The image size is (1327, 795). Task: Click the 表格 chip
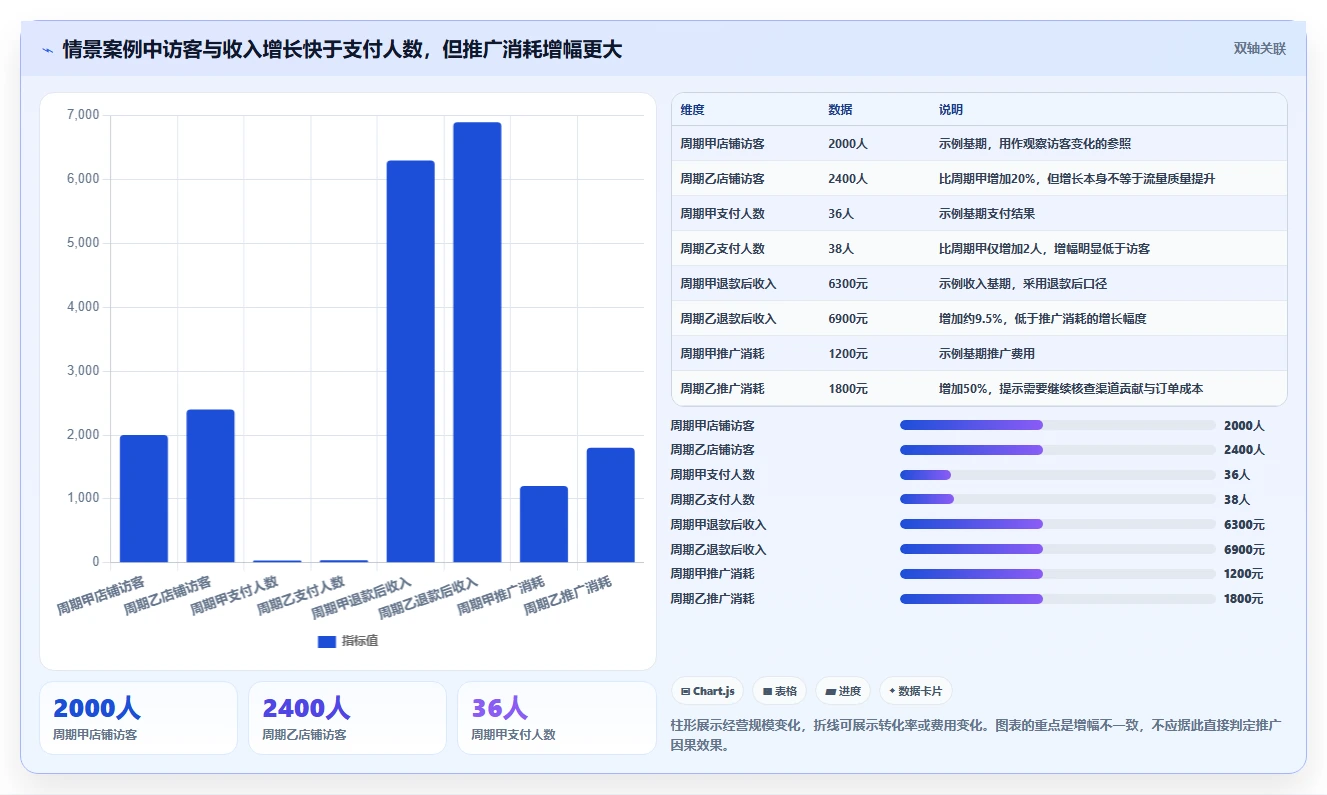[780, 691]
